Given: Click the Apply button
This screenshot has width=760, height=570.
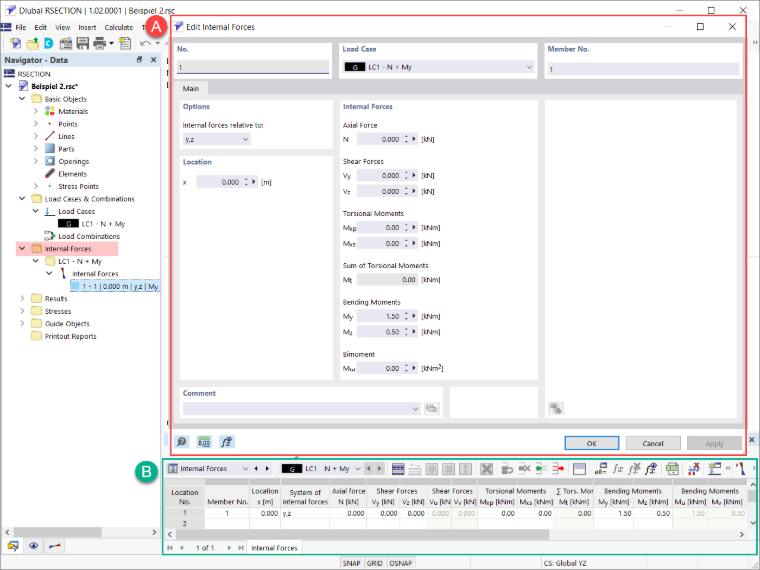Looking at the screenshot, I should (714, 443).
